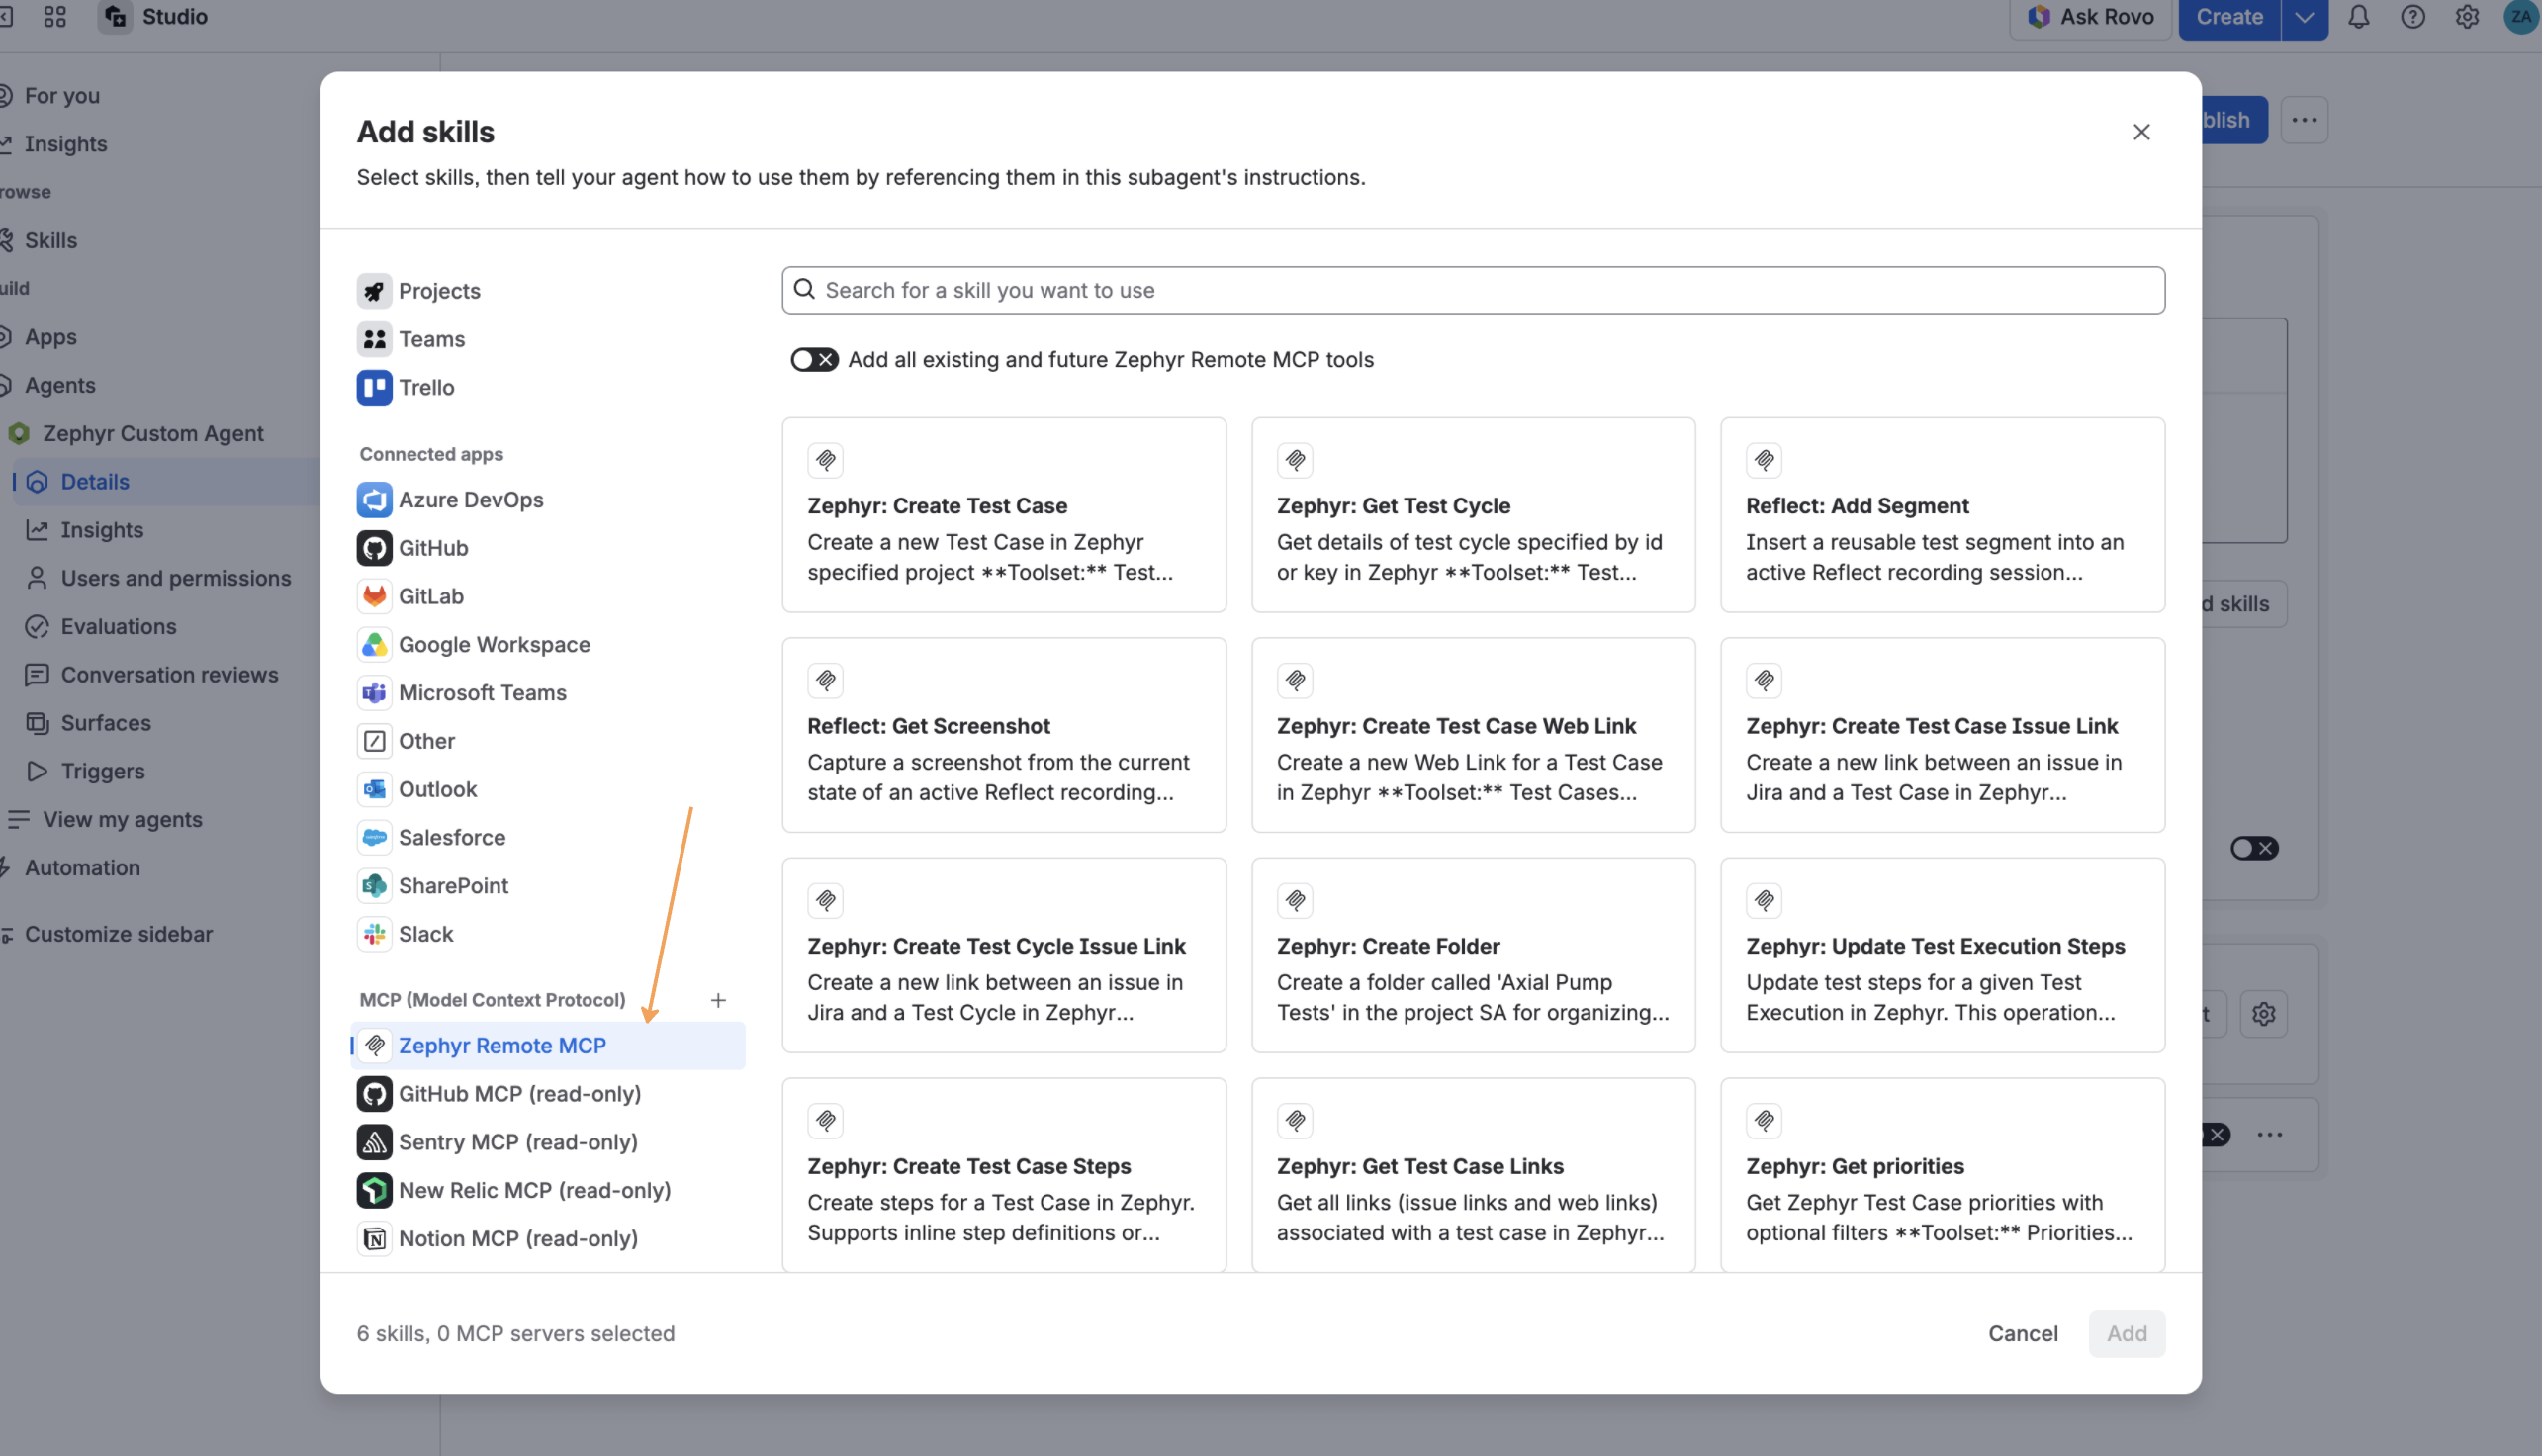Select Zephyr: Create Test Case card
Viewport: 2542px width, 1456px height.
[1003, 514]
